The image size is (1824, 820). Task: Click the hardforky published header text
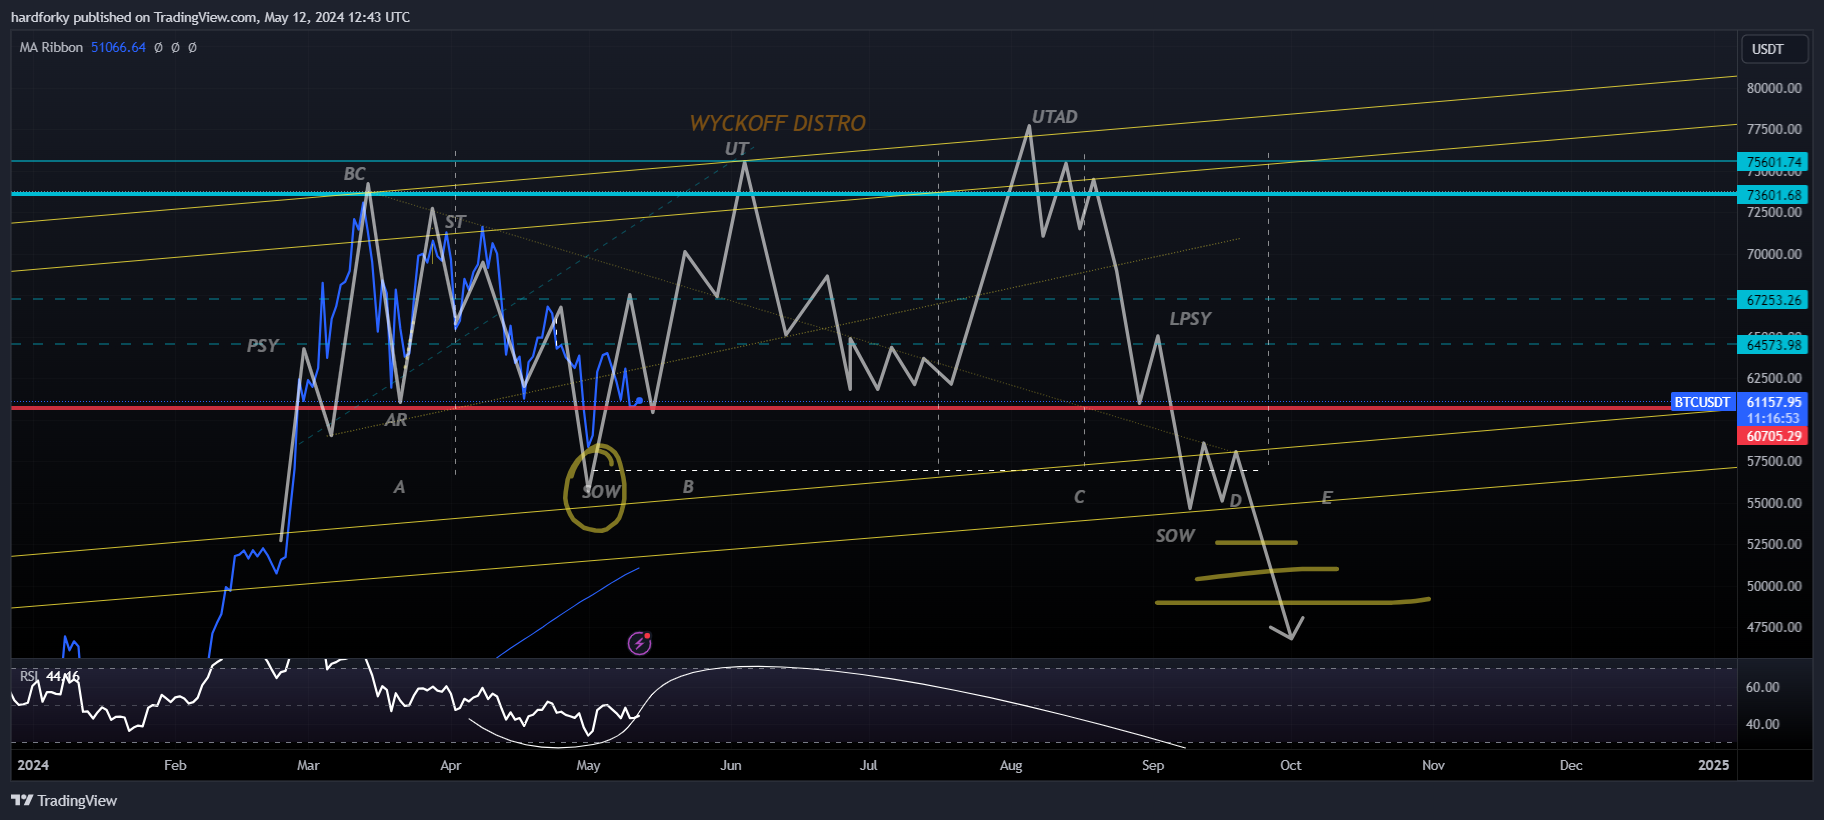pos(210,17)
